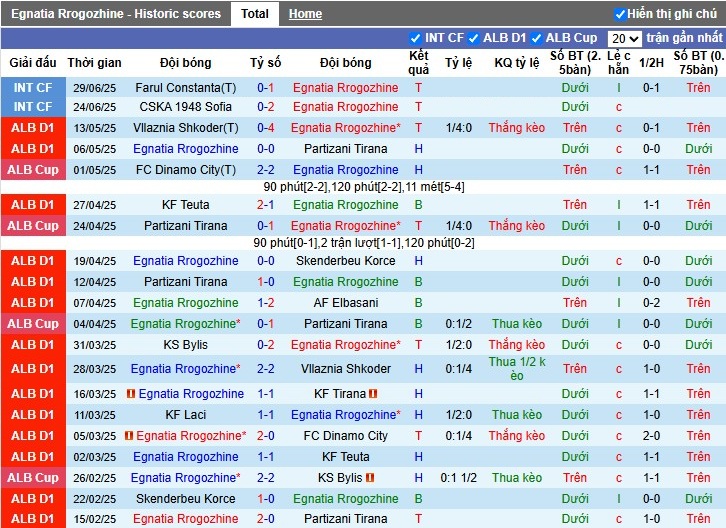Click KF Laci team name
Screen dimensions: 726x528
(186, 415)
